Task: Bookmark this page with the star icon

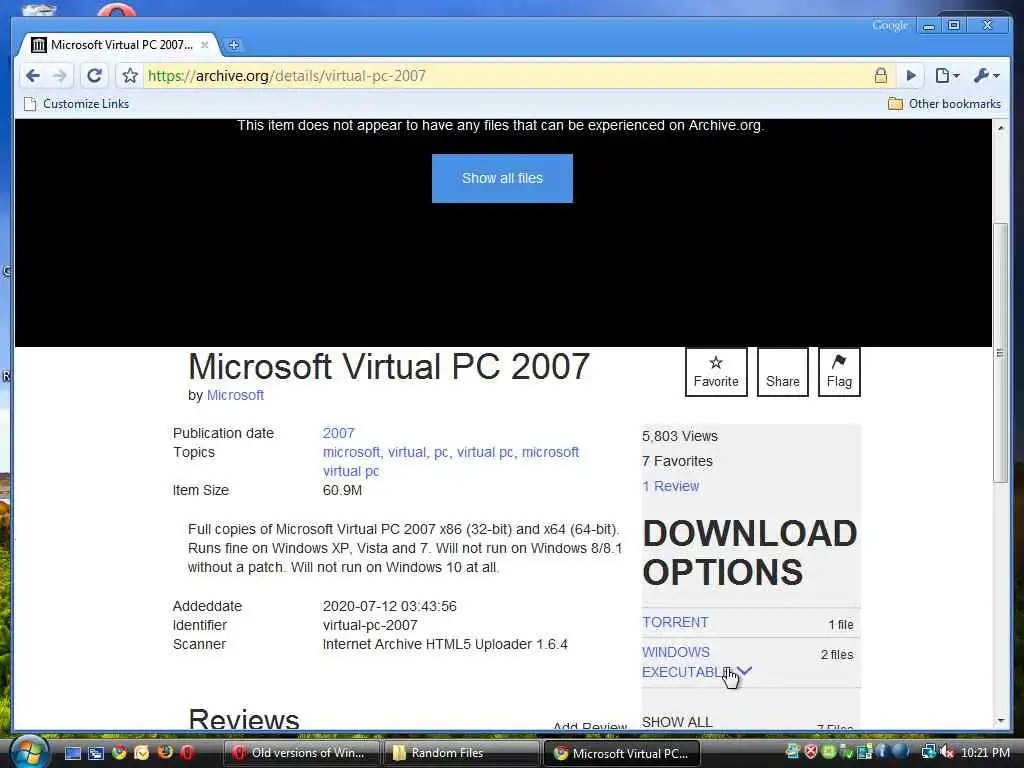Action: (130, 76)
